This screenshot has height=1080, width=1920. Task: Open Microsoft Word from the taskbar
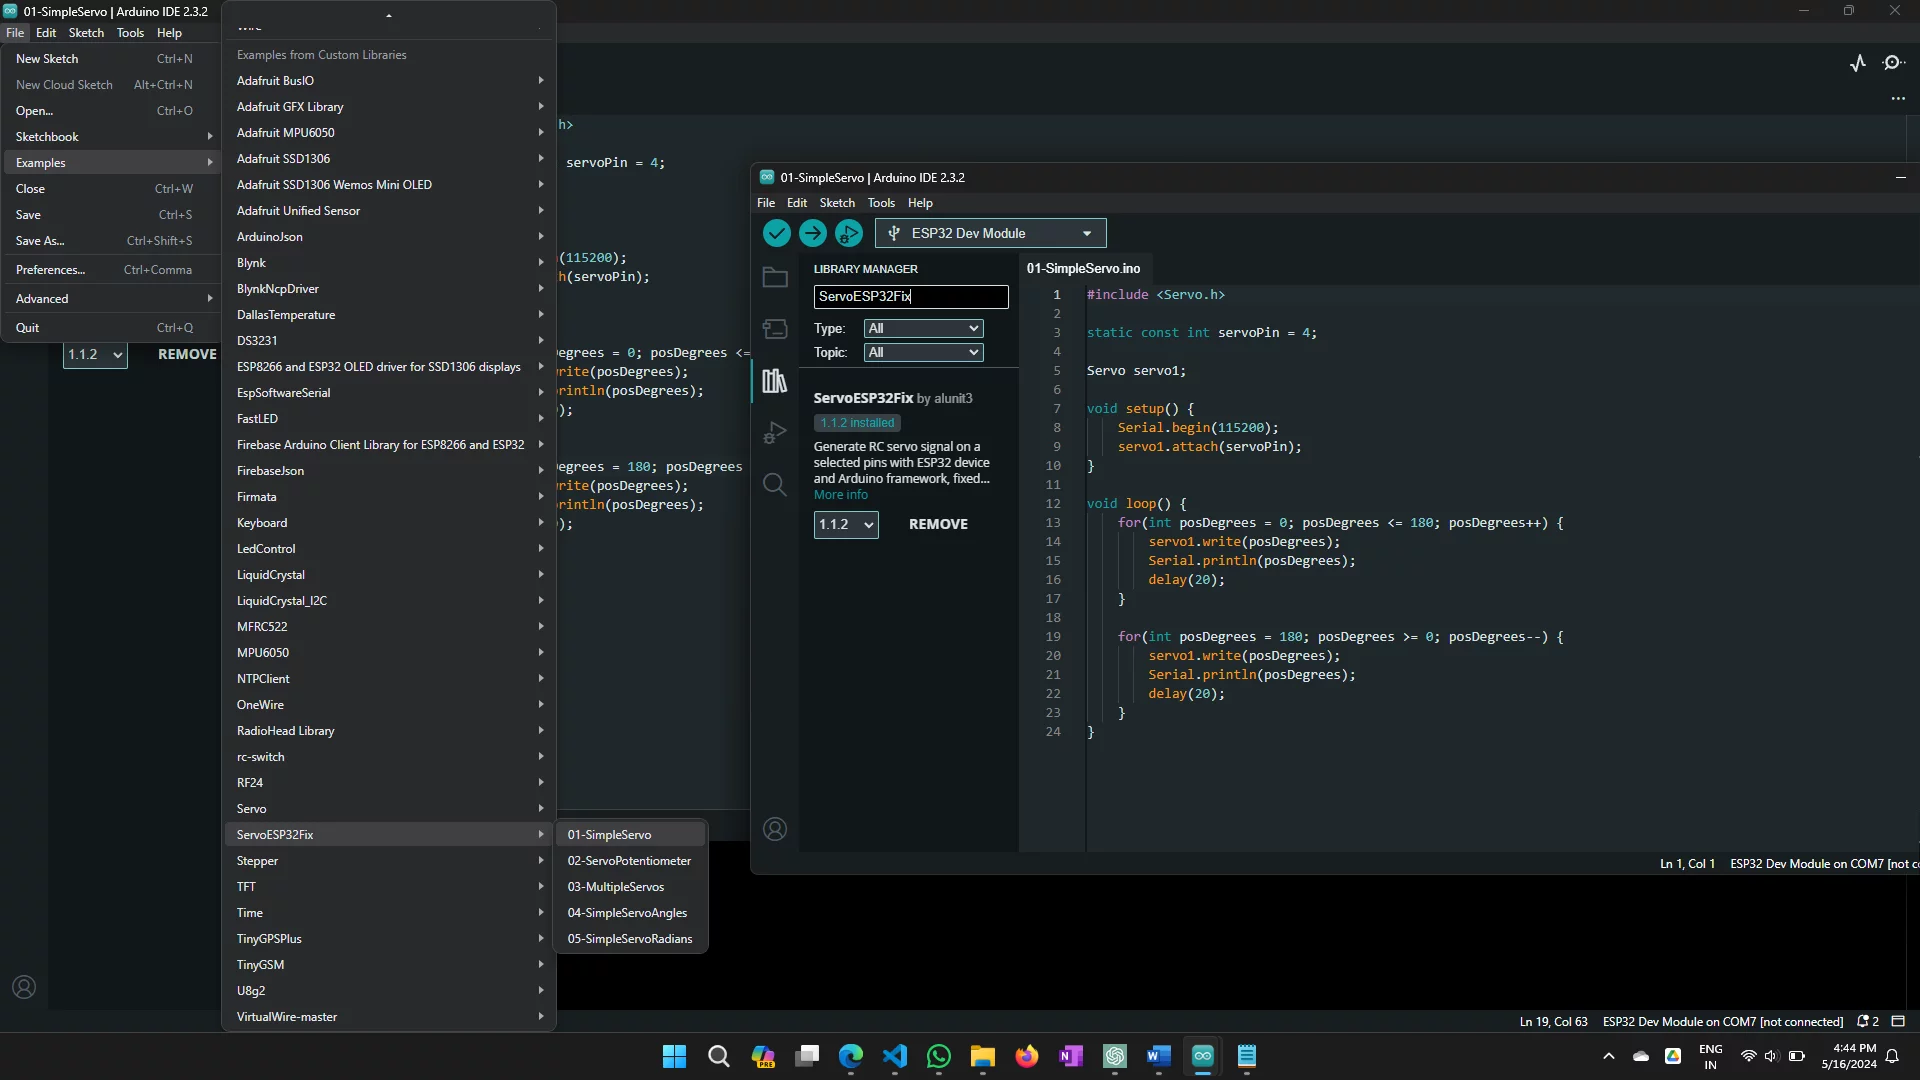[1159, 1056]
